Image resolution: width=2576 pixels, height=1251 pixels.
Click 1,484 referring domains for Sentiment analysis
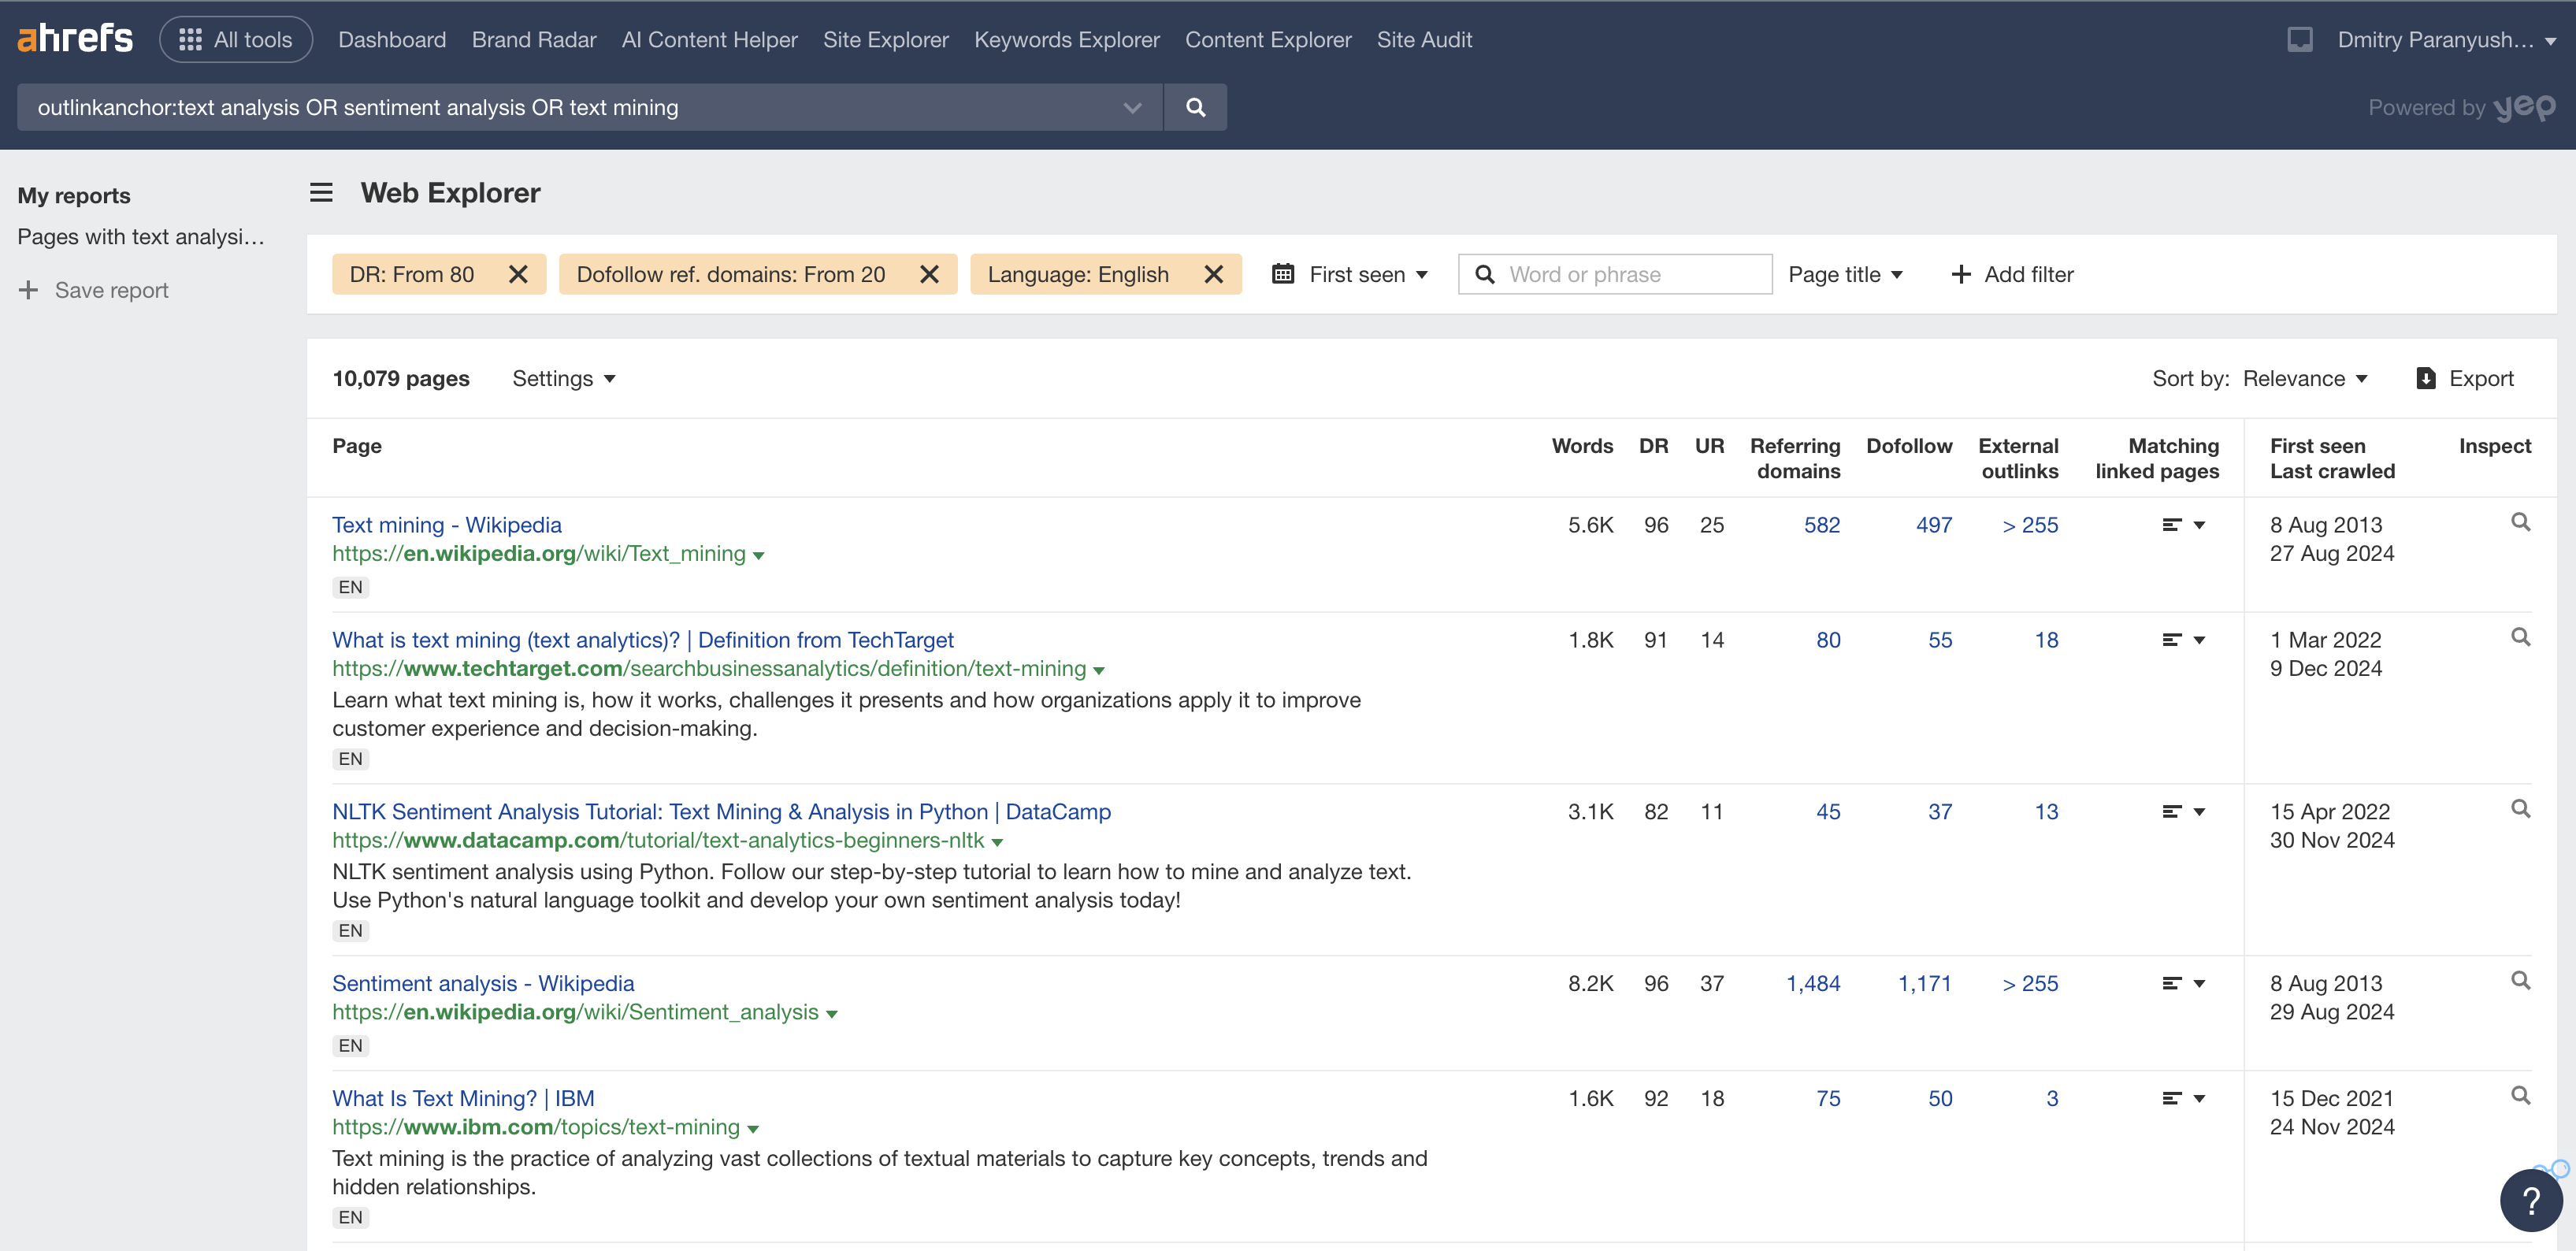[1813, 984]
